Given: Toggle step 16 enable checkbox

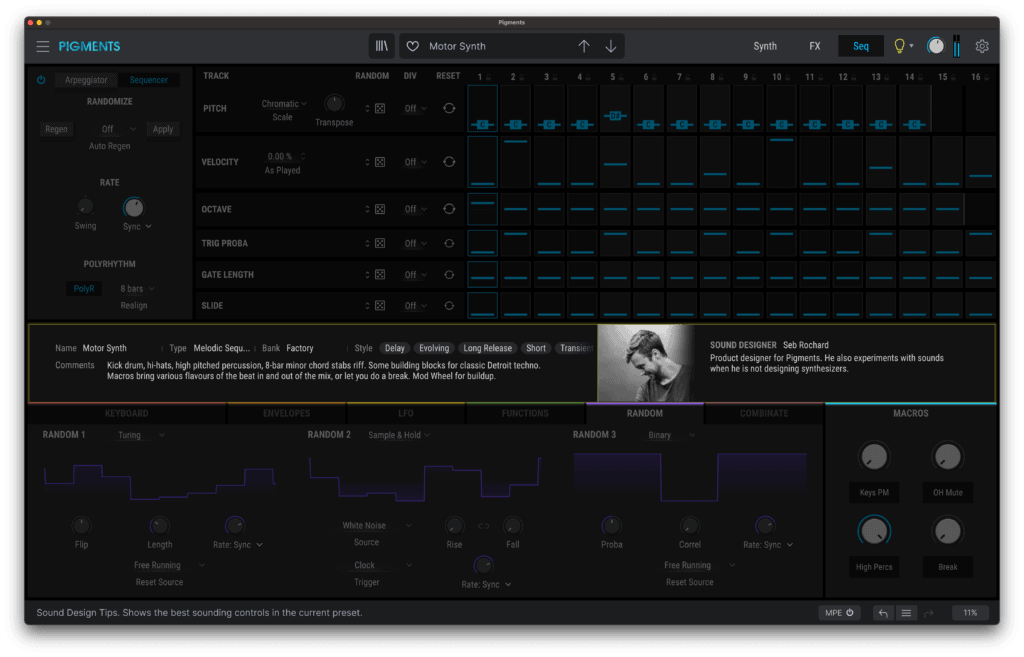Looking at the screenshot, I should point(986,78).
